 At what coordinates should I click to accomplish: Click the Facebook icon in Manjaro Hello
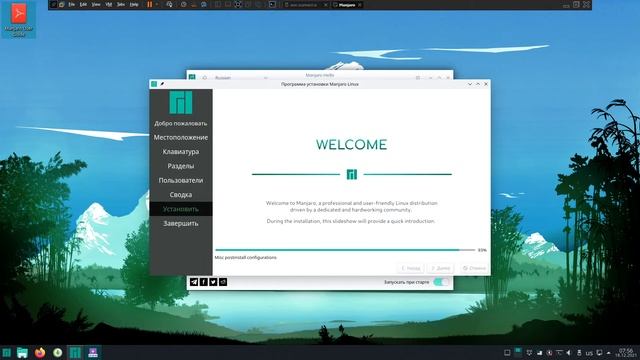pos(204,282)
